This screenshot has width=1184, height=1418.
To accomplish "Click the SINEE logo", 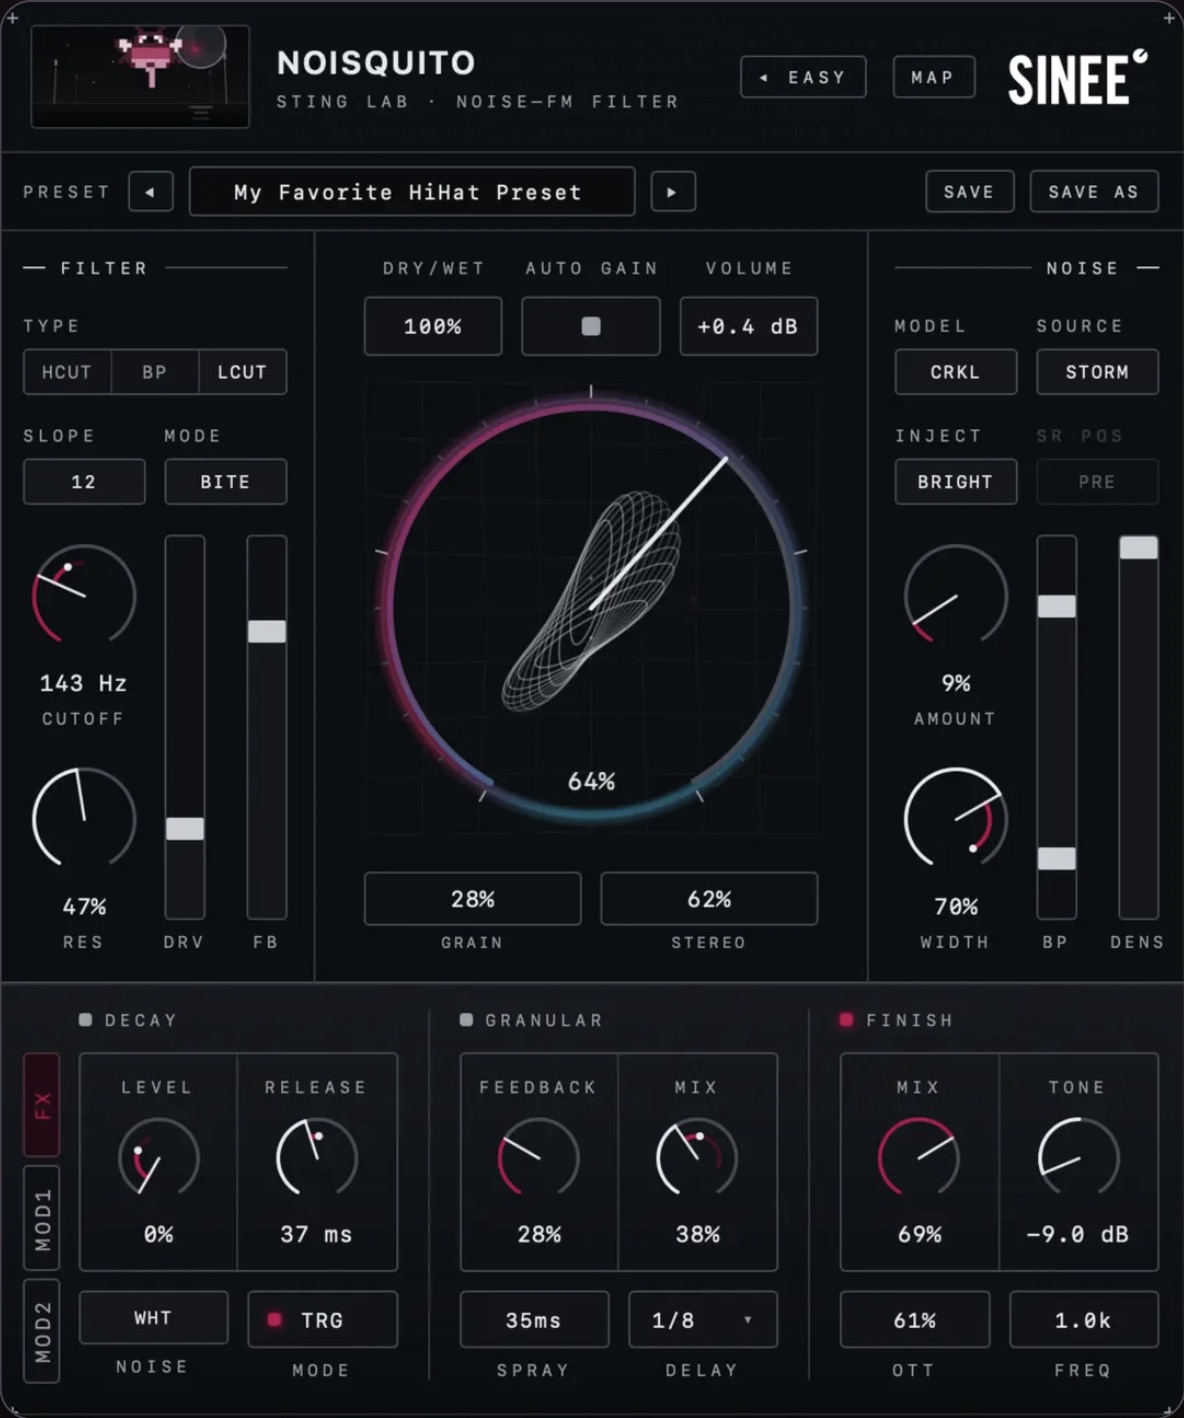I will tap(1077, 78).
